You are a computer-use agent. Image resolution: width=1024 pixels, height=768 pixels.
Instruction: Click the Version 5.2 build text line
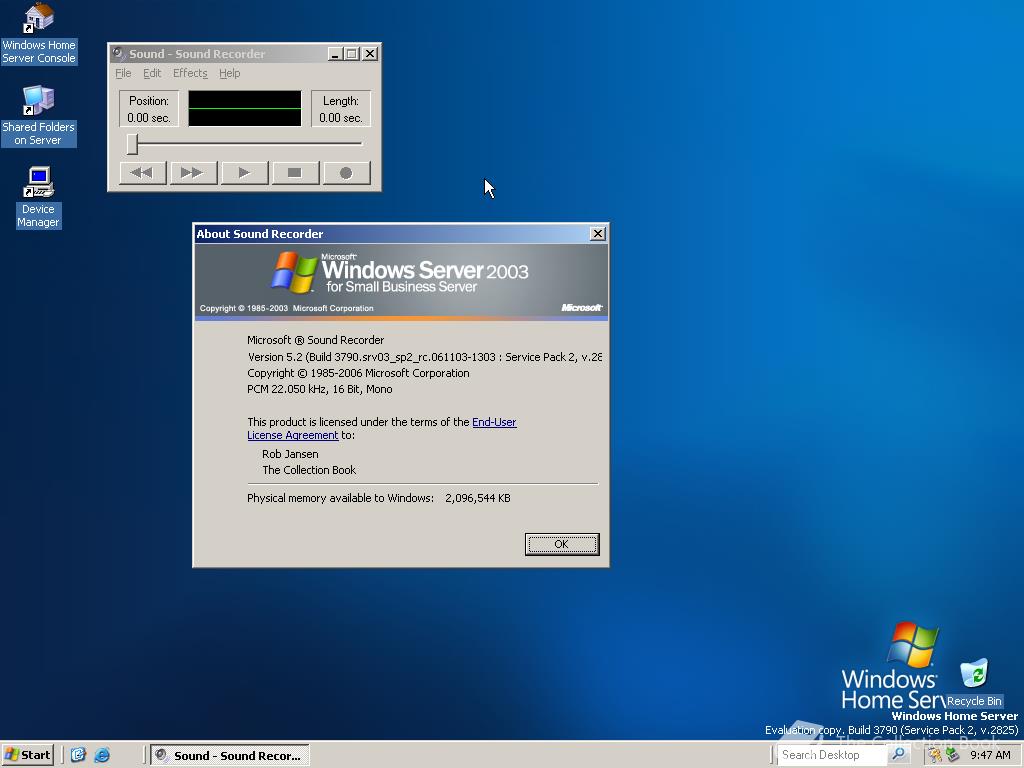click(424, 357)
